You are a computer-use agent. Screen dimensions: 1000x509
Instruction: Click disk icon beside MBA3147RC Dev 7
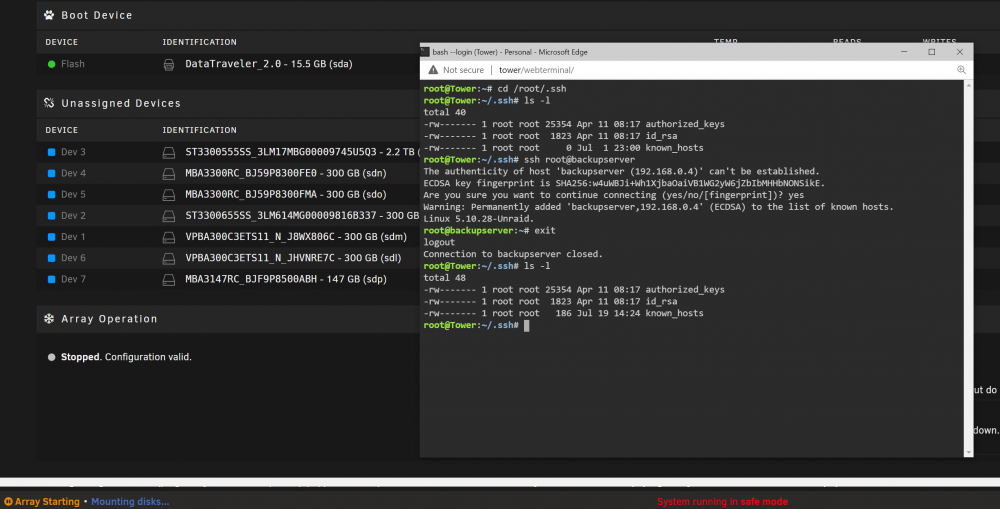pos(168,279)
